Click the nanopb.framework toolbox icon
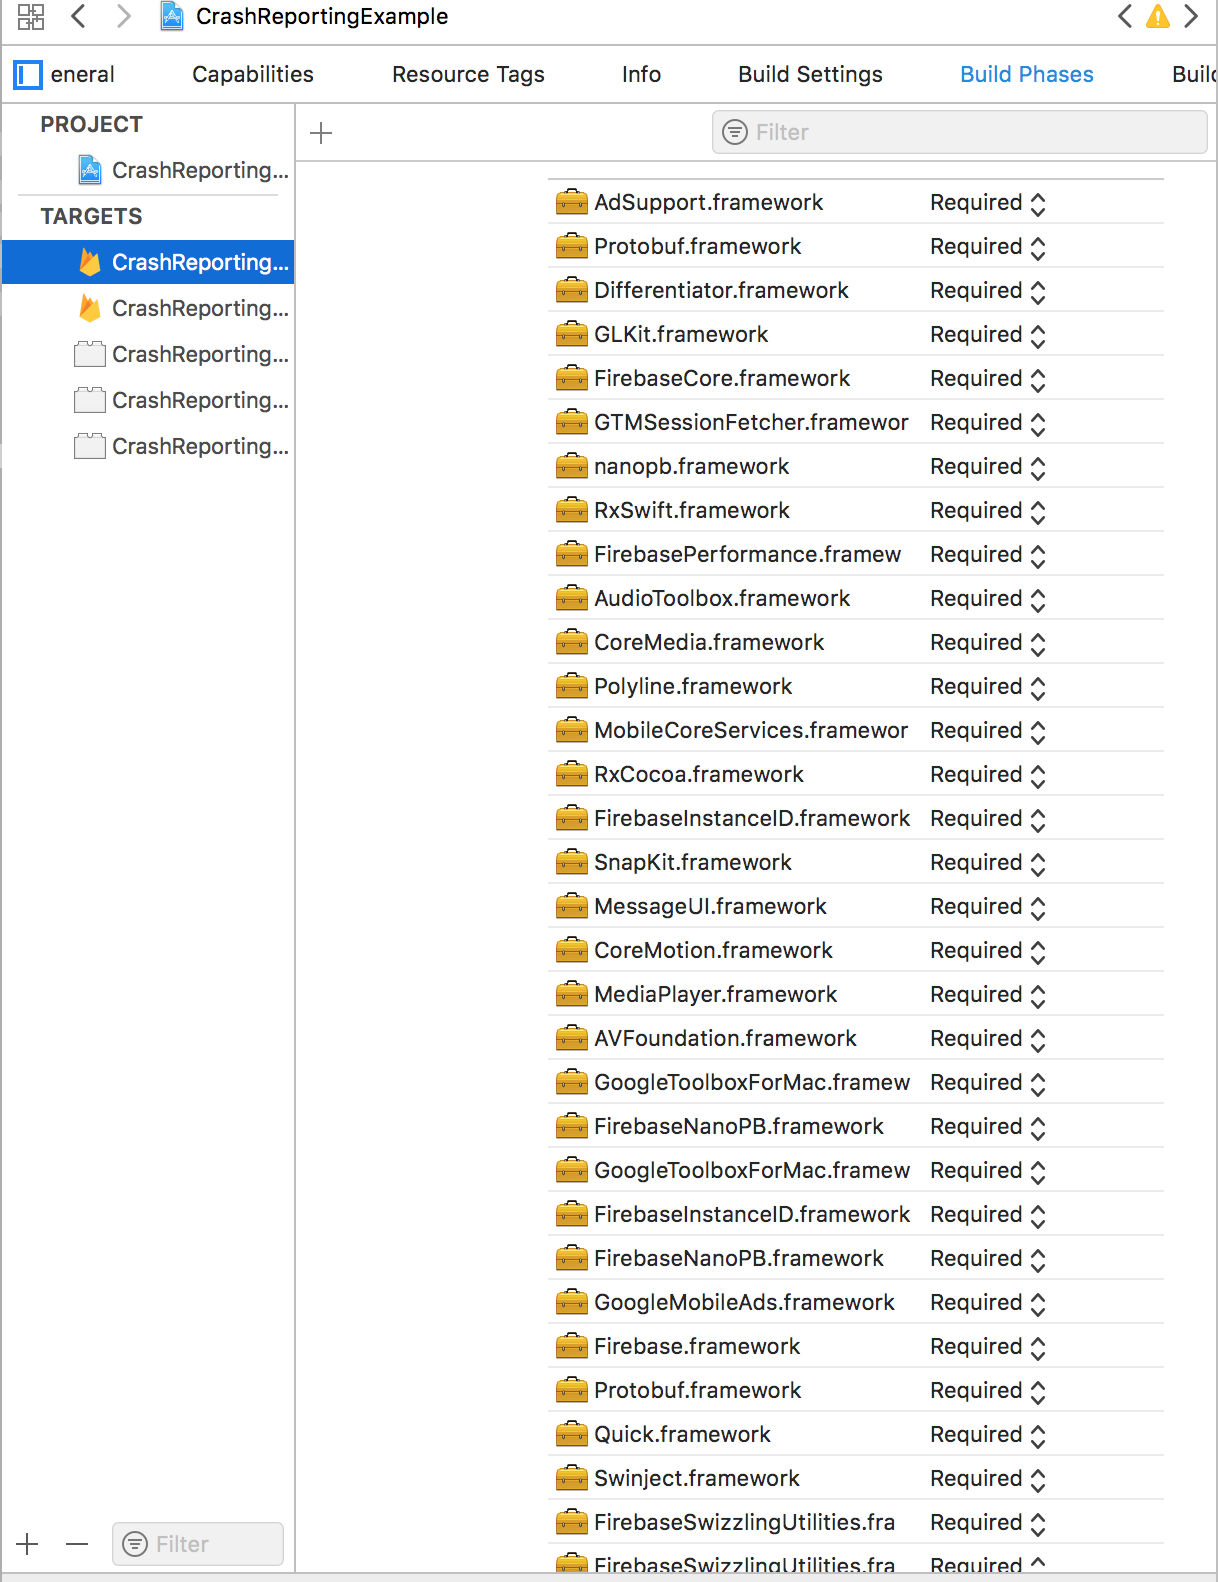 pyautogui.click(x=572, y=466)
